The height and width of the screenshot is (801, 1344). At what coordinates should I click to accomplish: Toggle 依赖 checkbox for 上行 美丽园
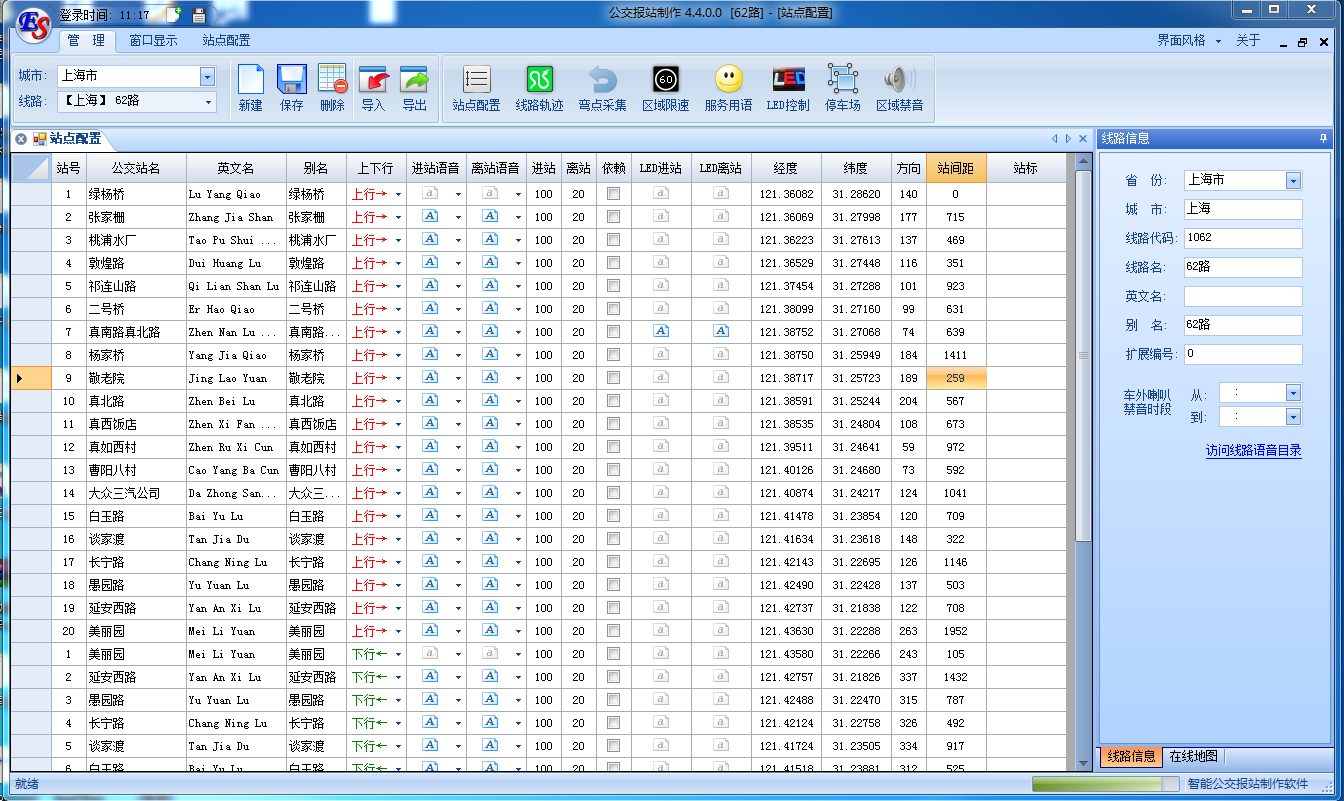point(613,631)
